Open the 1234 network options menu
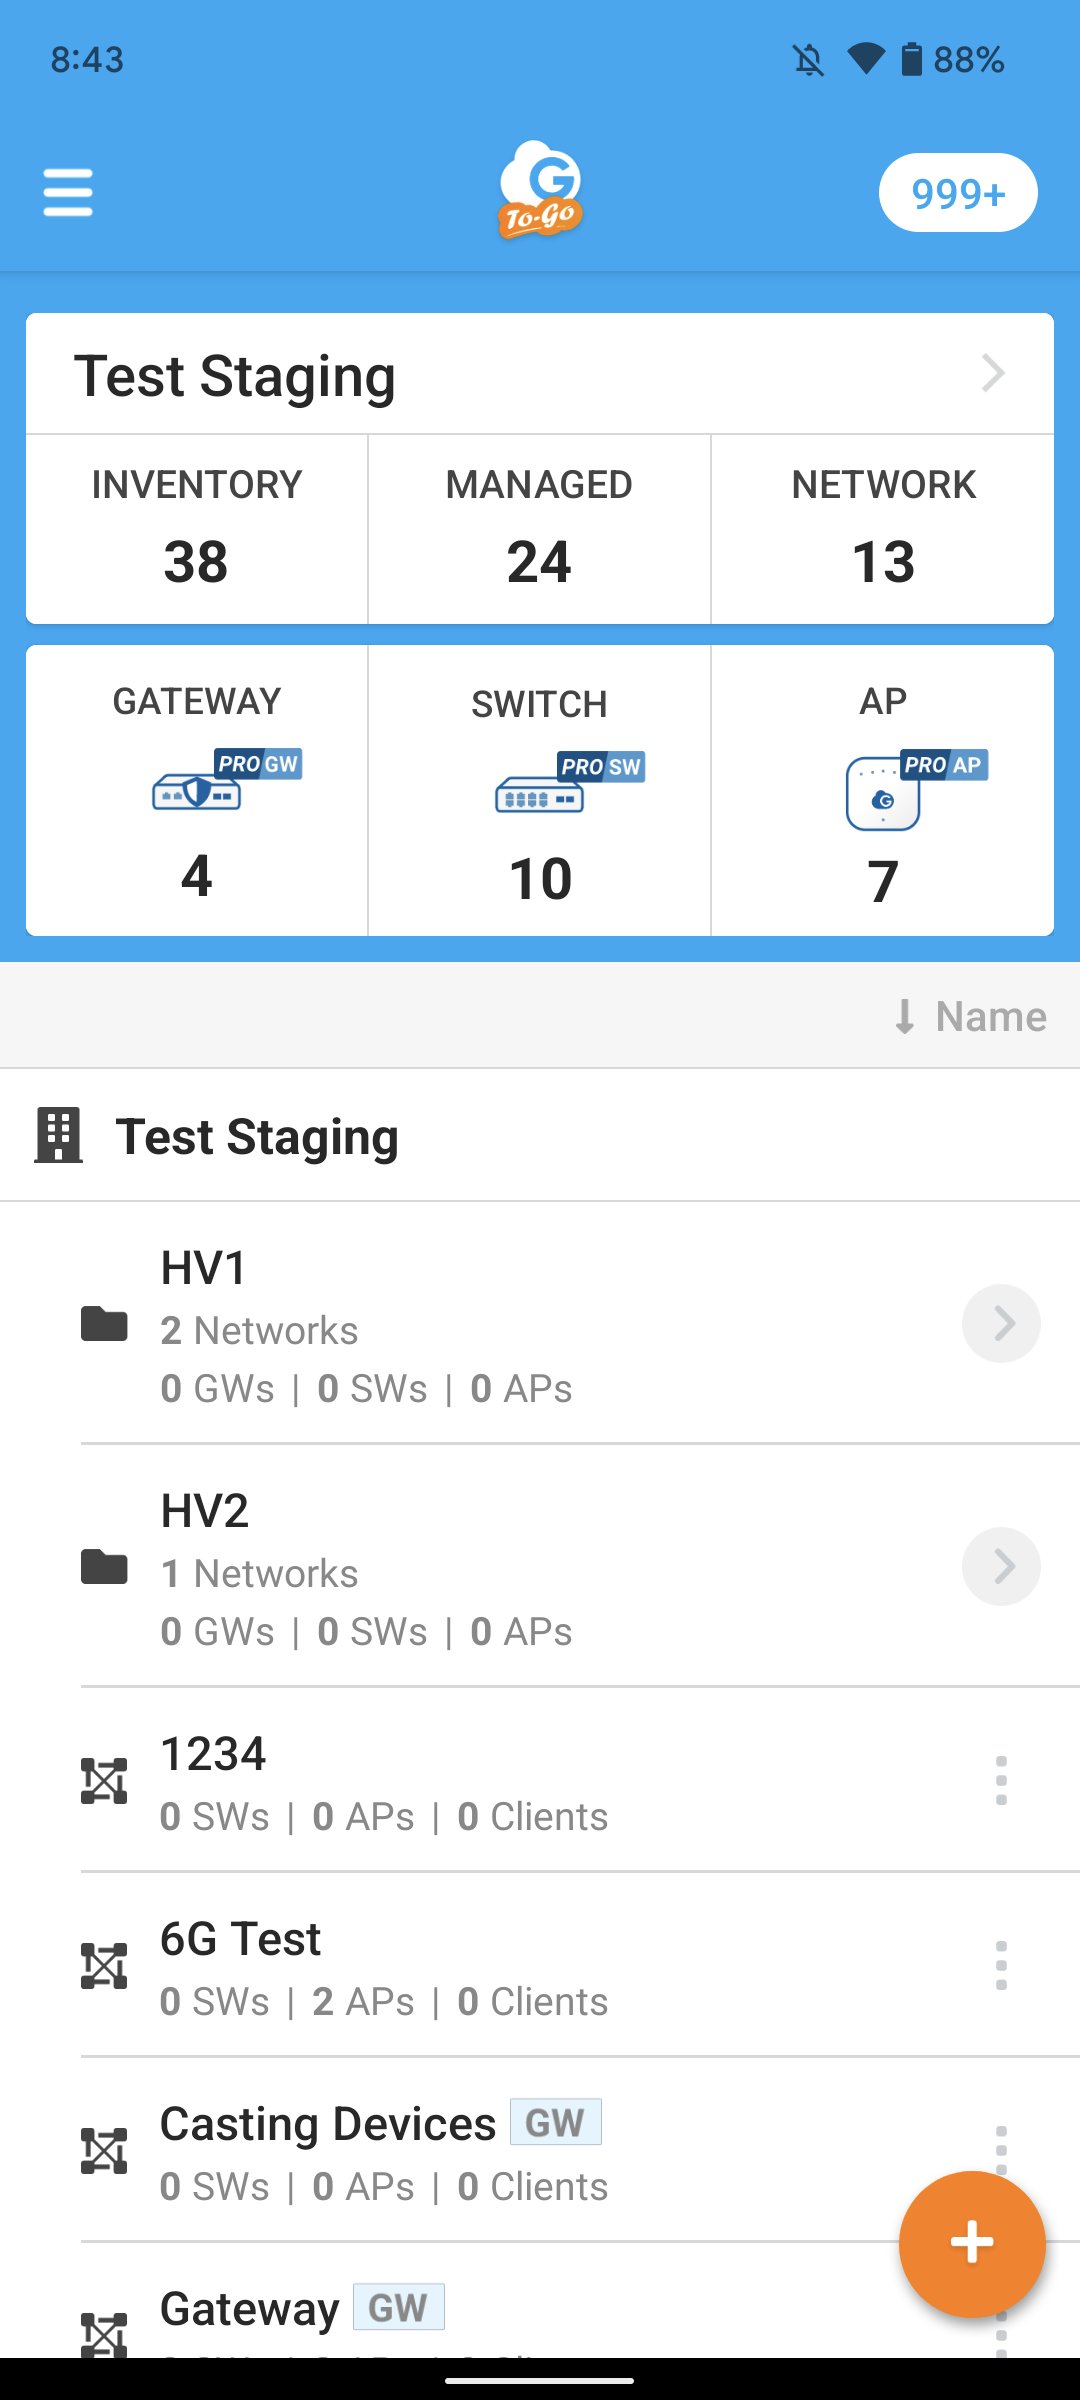 [1001, 1781]
